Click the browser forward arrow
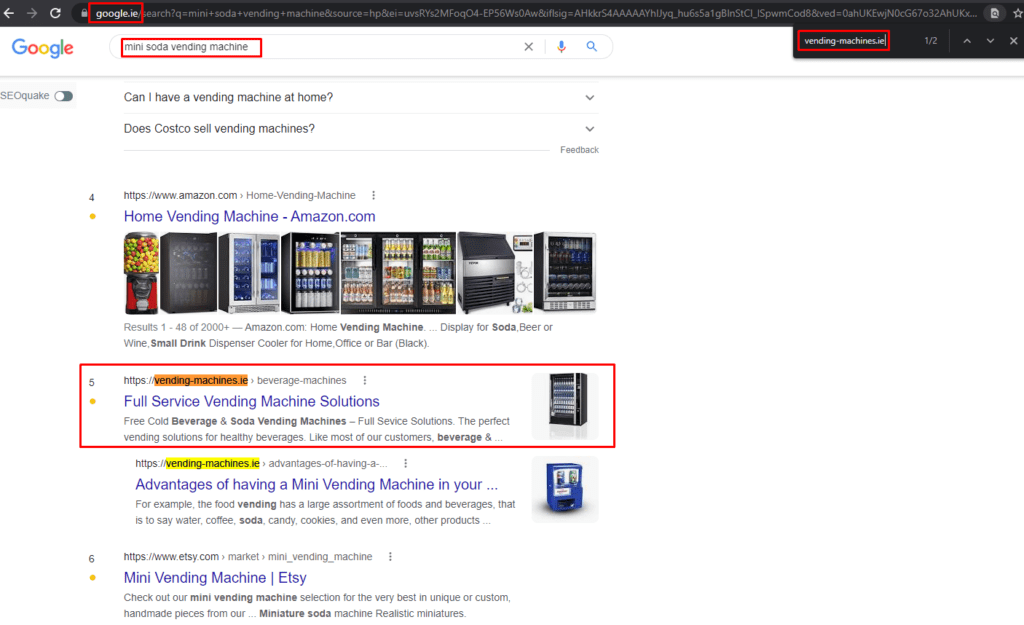This screenshot has height=625, width=1024. pos(31,13)
